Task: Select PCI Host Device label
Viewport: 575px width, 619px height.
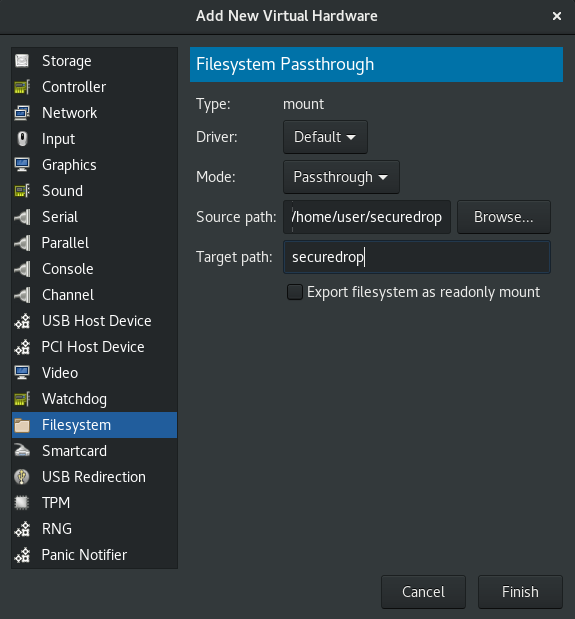Action: click(x=93, y=347)
